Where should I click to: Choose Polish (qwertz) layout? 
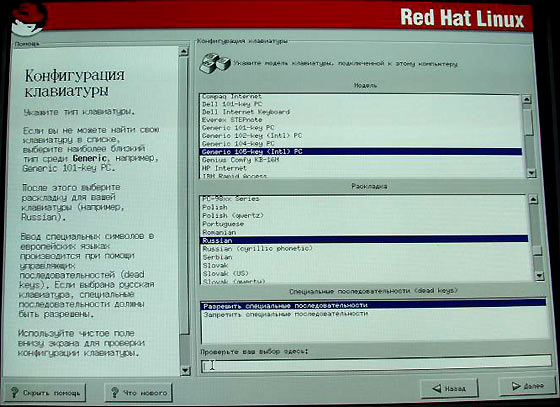coord(364,216)
